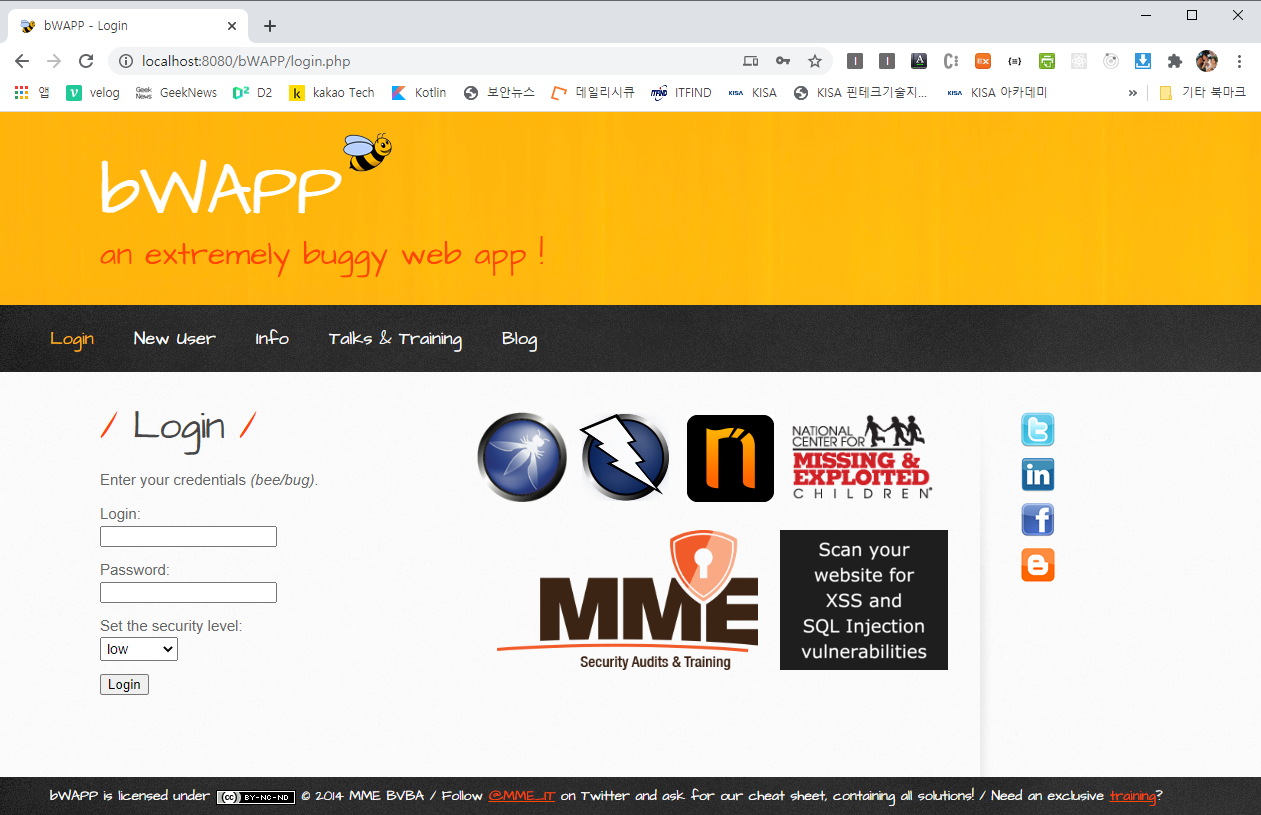Open the Chrome three-dot menu

[1240, 61]
